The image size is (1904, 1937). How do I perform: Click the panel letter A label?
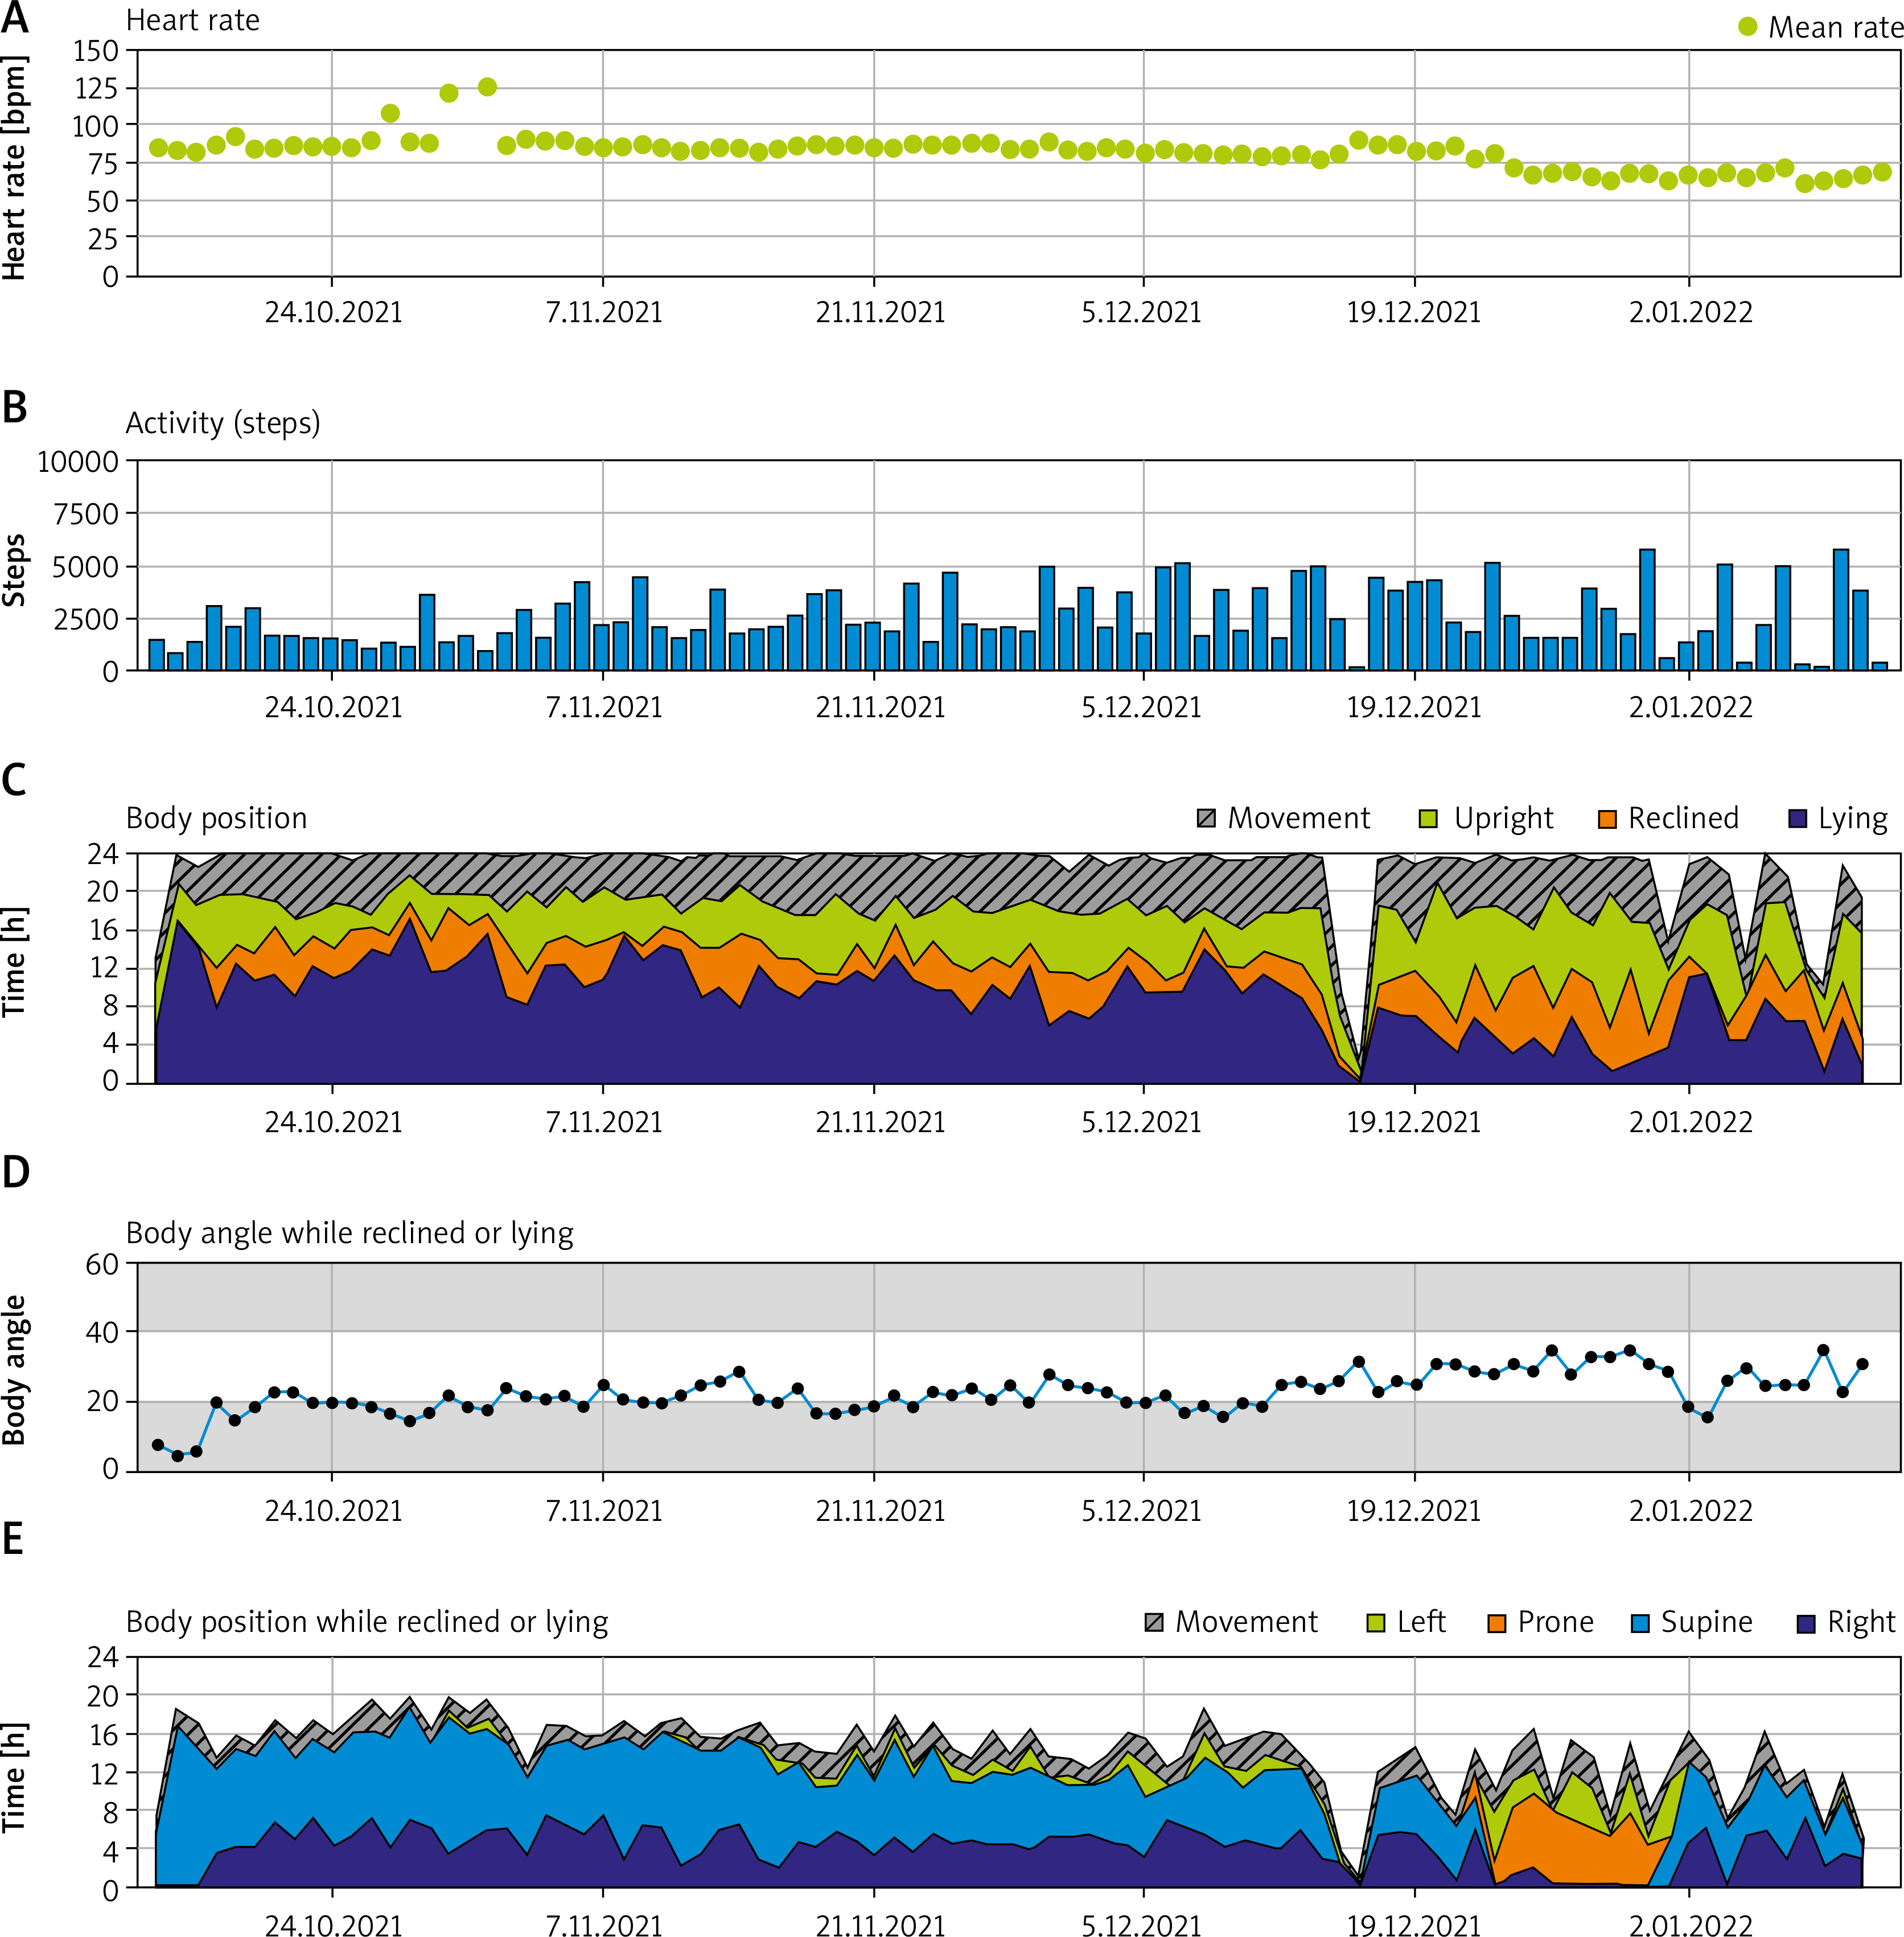click(14, 18)
